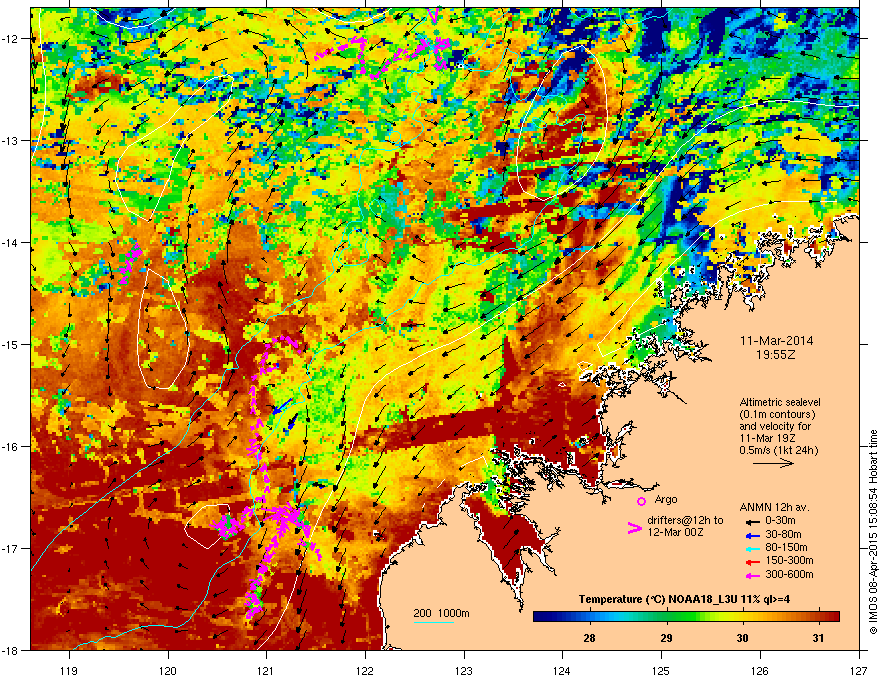The width and height of the screenshot is (880, 680).
Task: Click the colorbar tick label '31'
Action: pyautogui.click(x=819, y=638)
